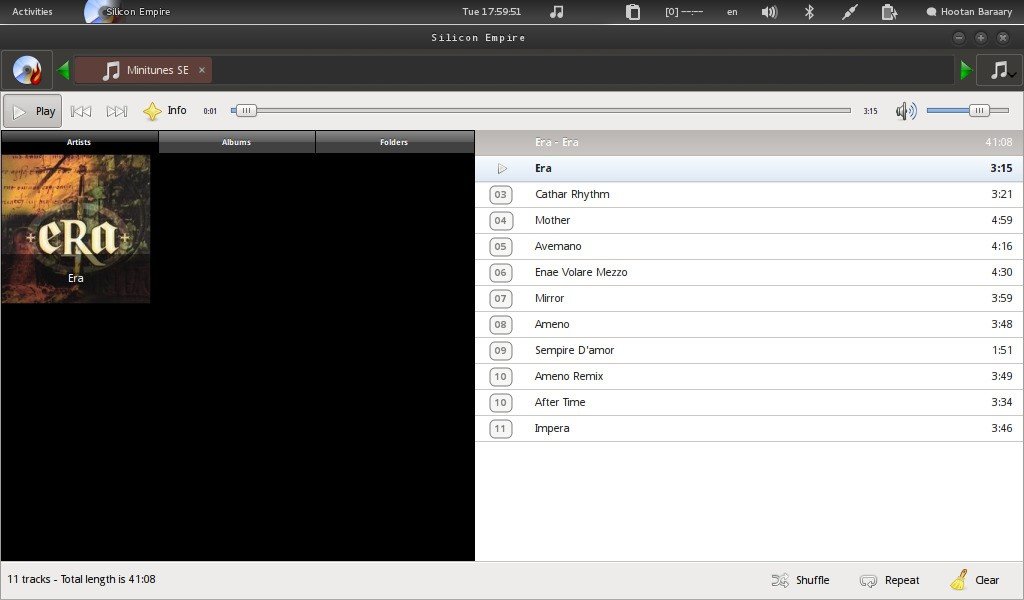Minimize the Silicon Empire window
Viewport: 1024px width, 600px height.
959,38
